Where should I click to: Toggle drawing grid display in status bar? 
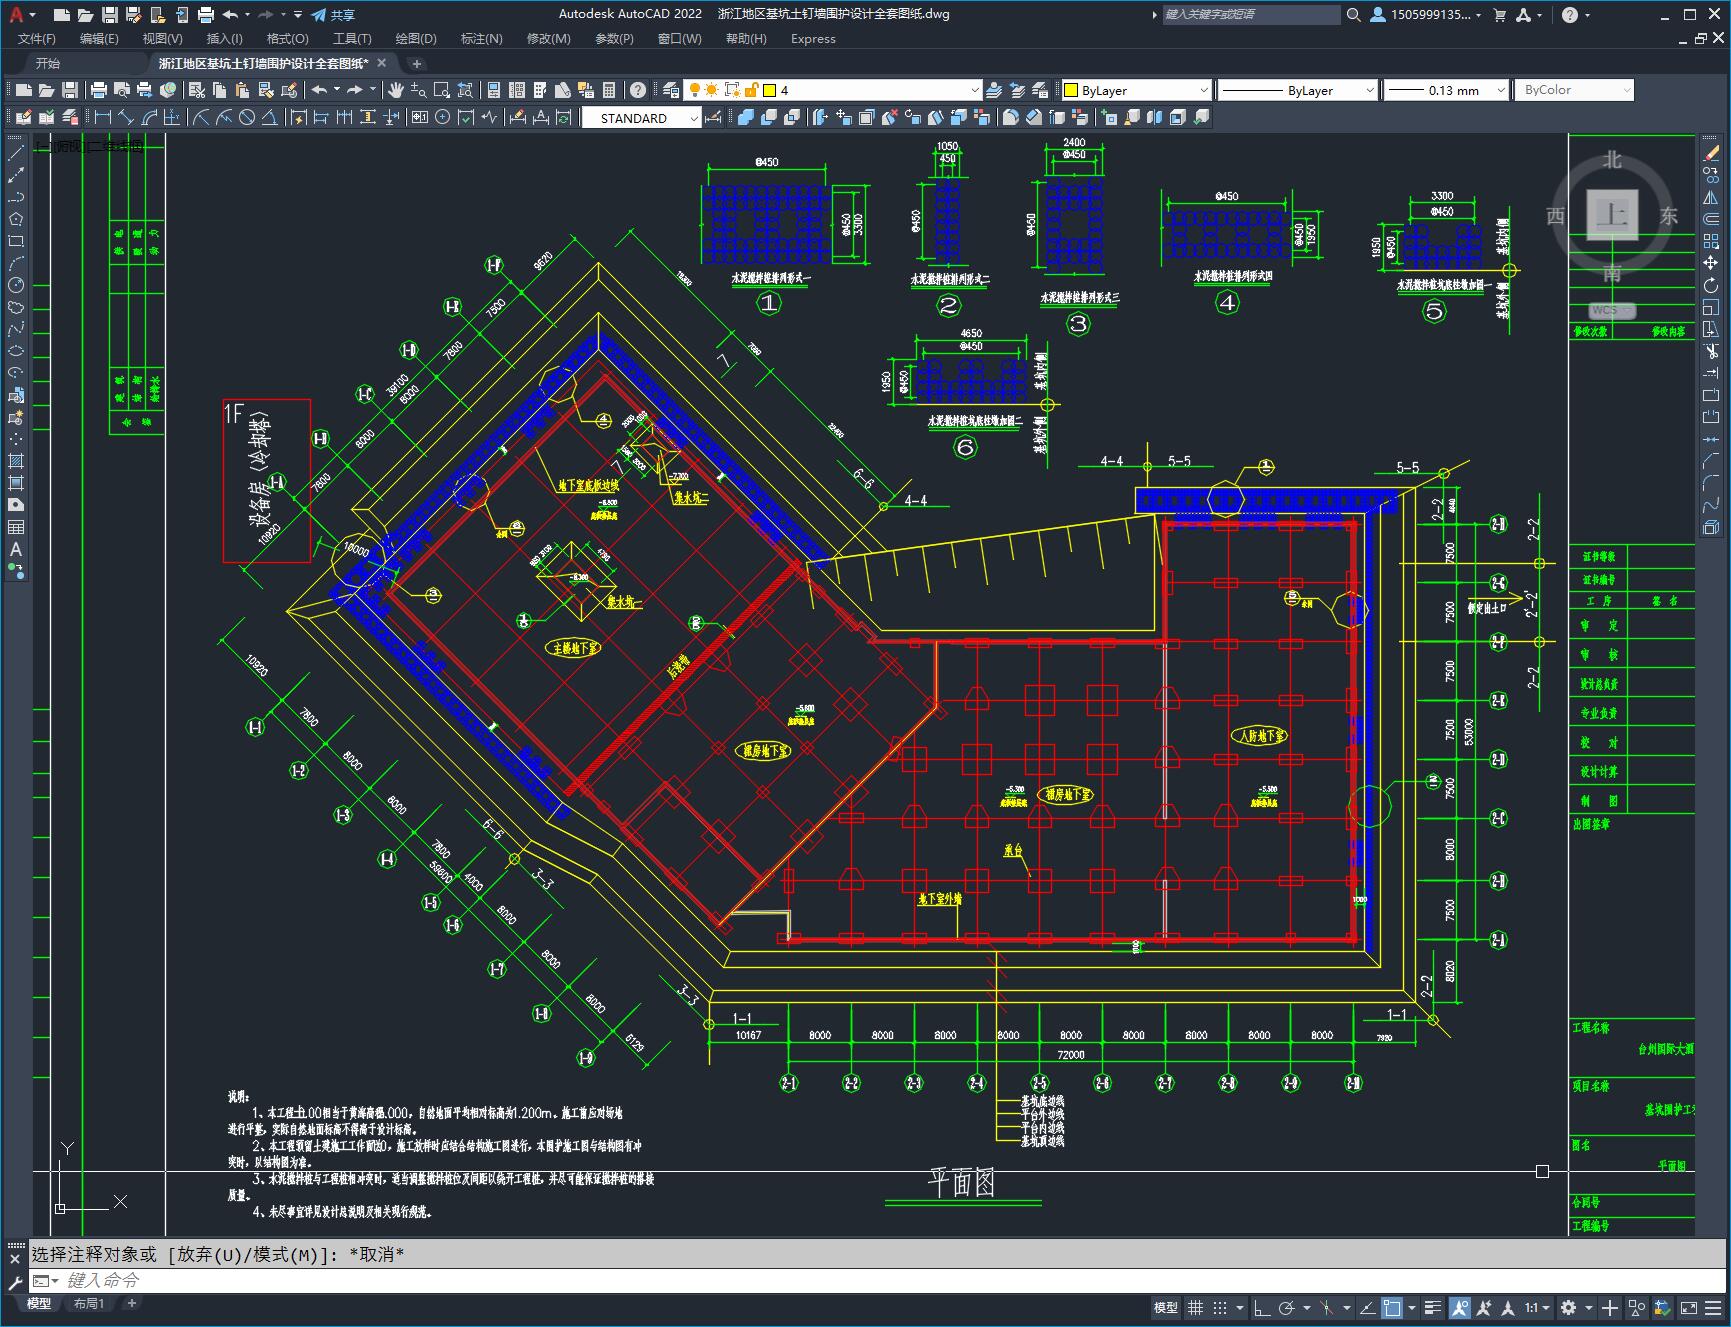(x=1195, y=1307)
